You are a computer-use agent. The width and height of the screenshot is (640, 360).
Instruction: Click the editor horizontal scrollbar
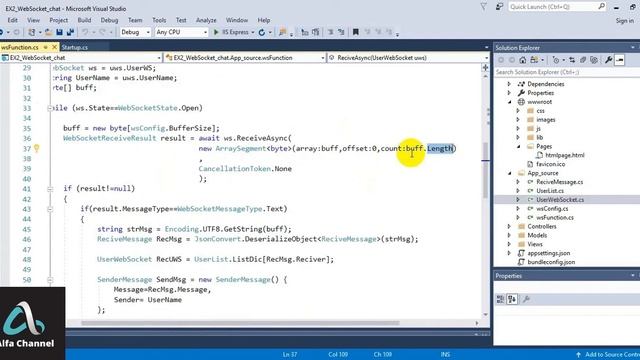click(x=240, y=323)
